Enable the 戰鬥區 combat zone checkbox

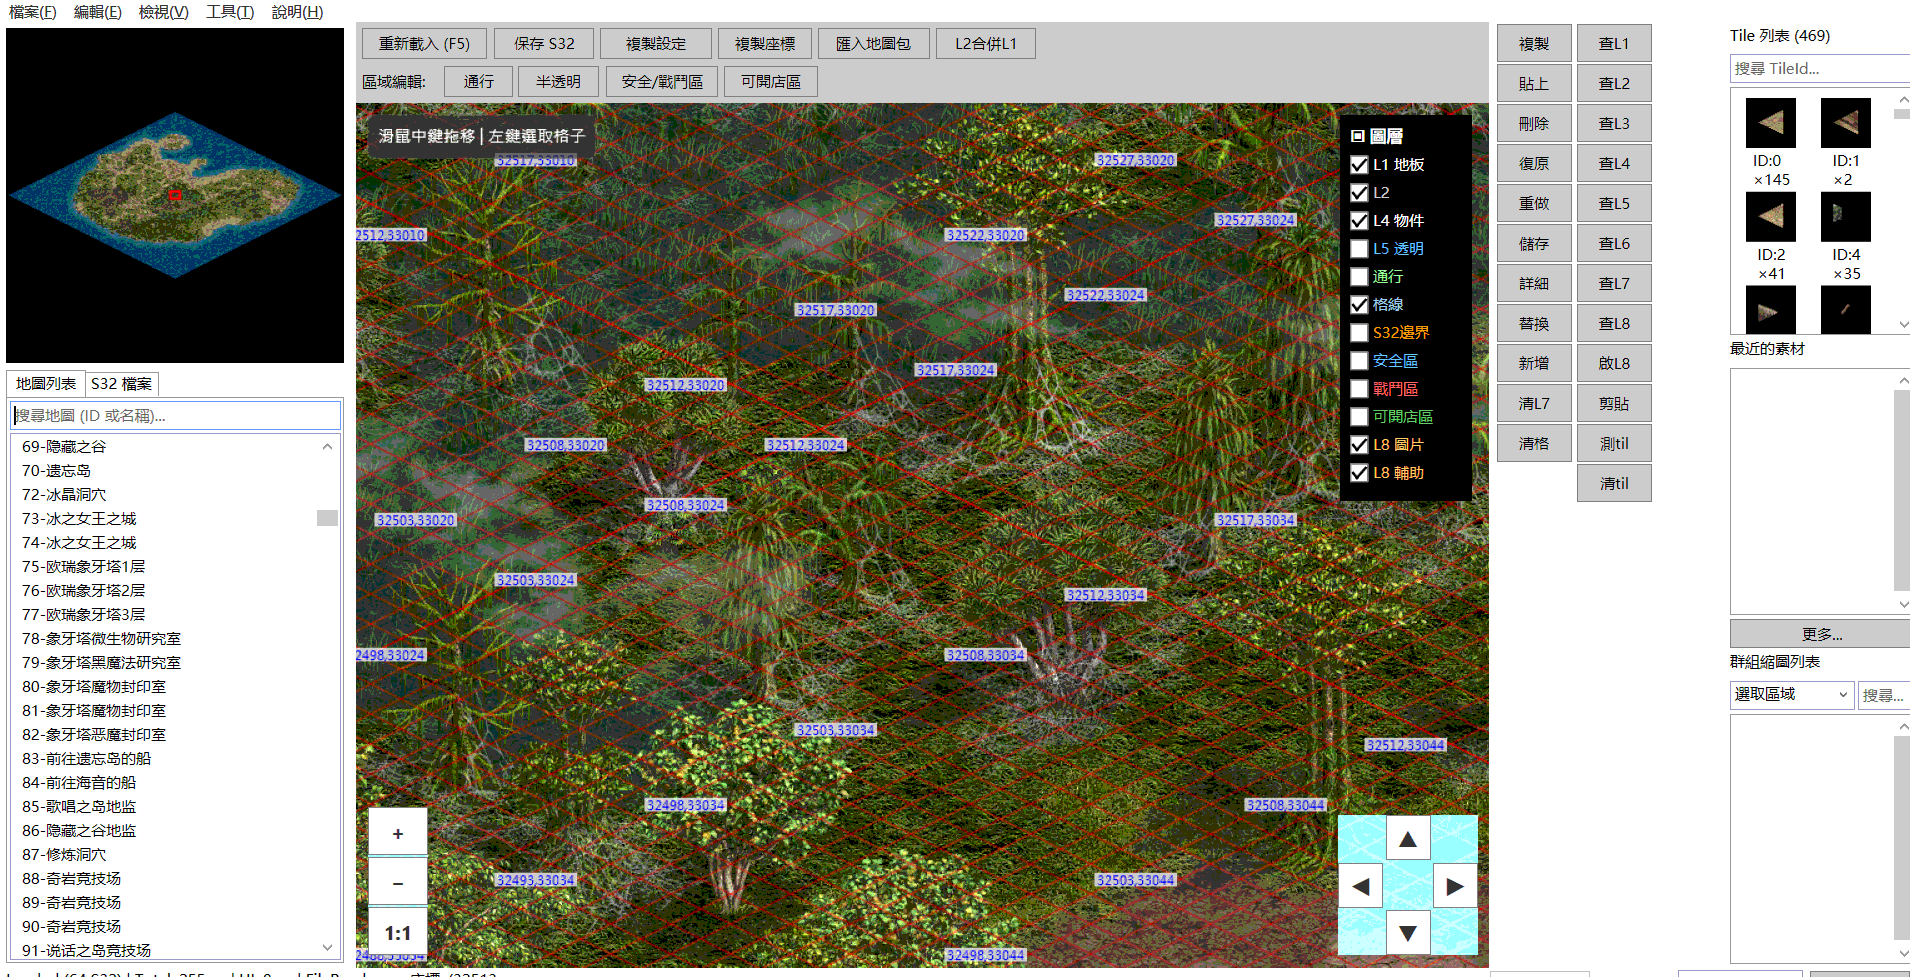[1359, 389]
